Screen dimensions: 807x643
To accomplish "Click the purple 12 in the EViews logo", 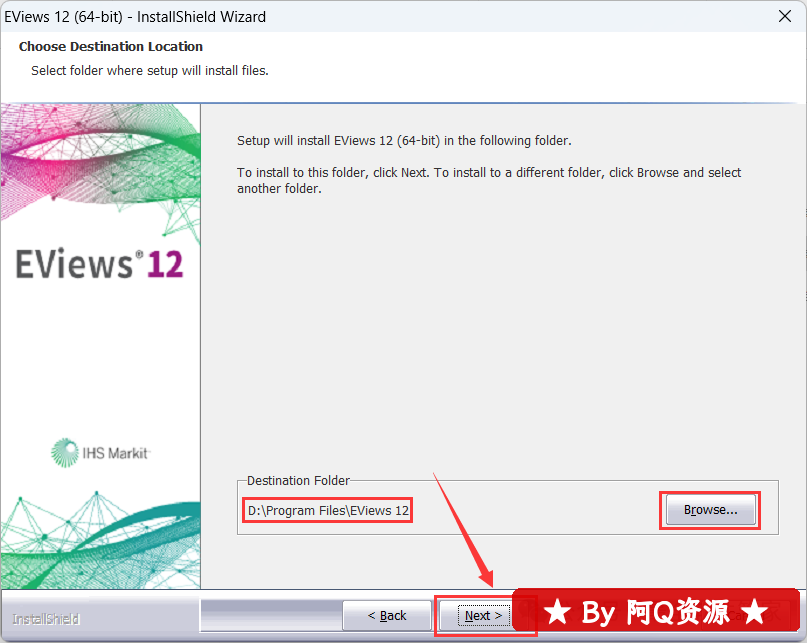I will tap(165, 264).
